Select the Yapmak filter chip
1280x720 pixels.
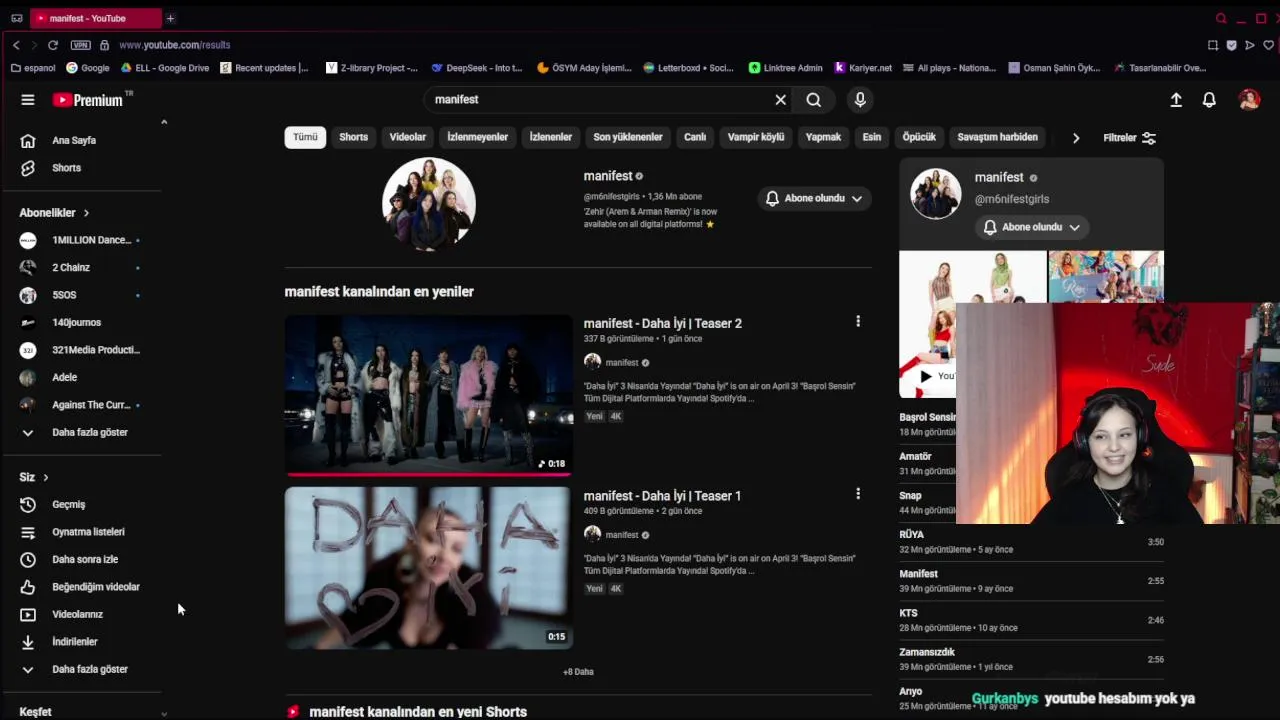(823, 137)
